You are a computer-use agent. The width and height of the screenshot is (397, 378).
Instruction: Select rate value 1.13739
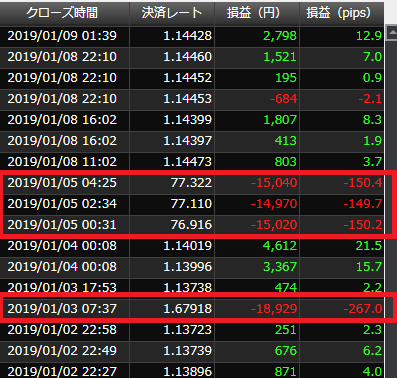point(187,350)
